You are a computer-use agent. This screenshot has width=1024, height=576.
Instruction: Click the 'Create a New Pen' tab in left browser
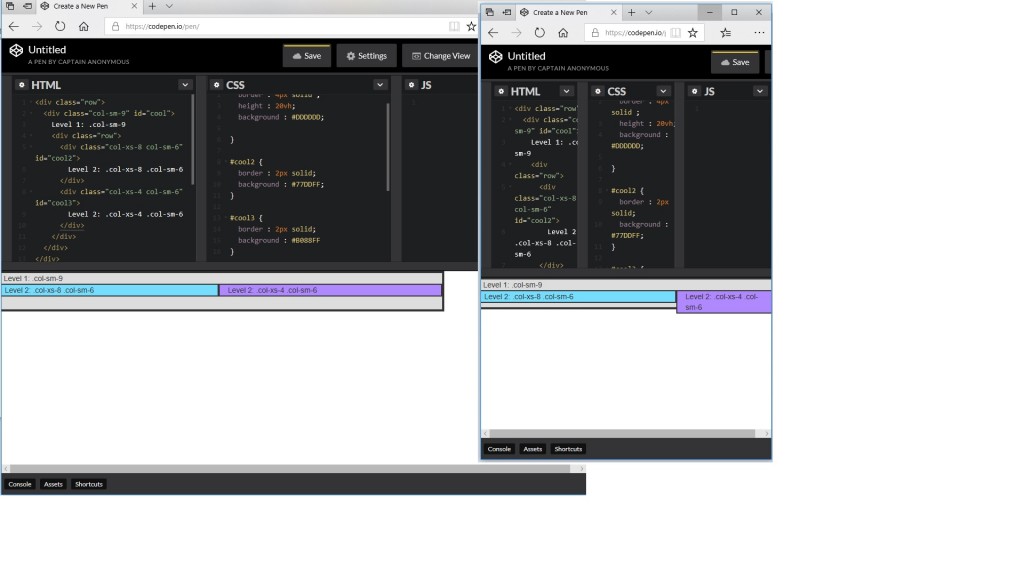click(x=88, y=6)
